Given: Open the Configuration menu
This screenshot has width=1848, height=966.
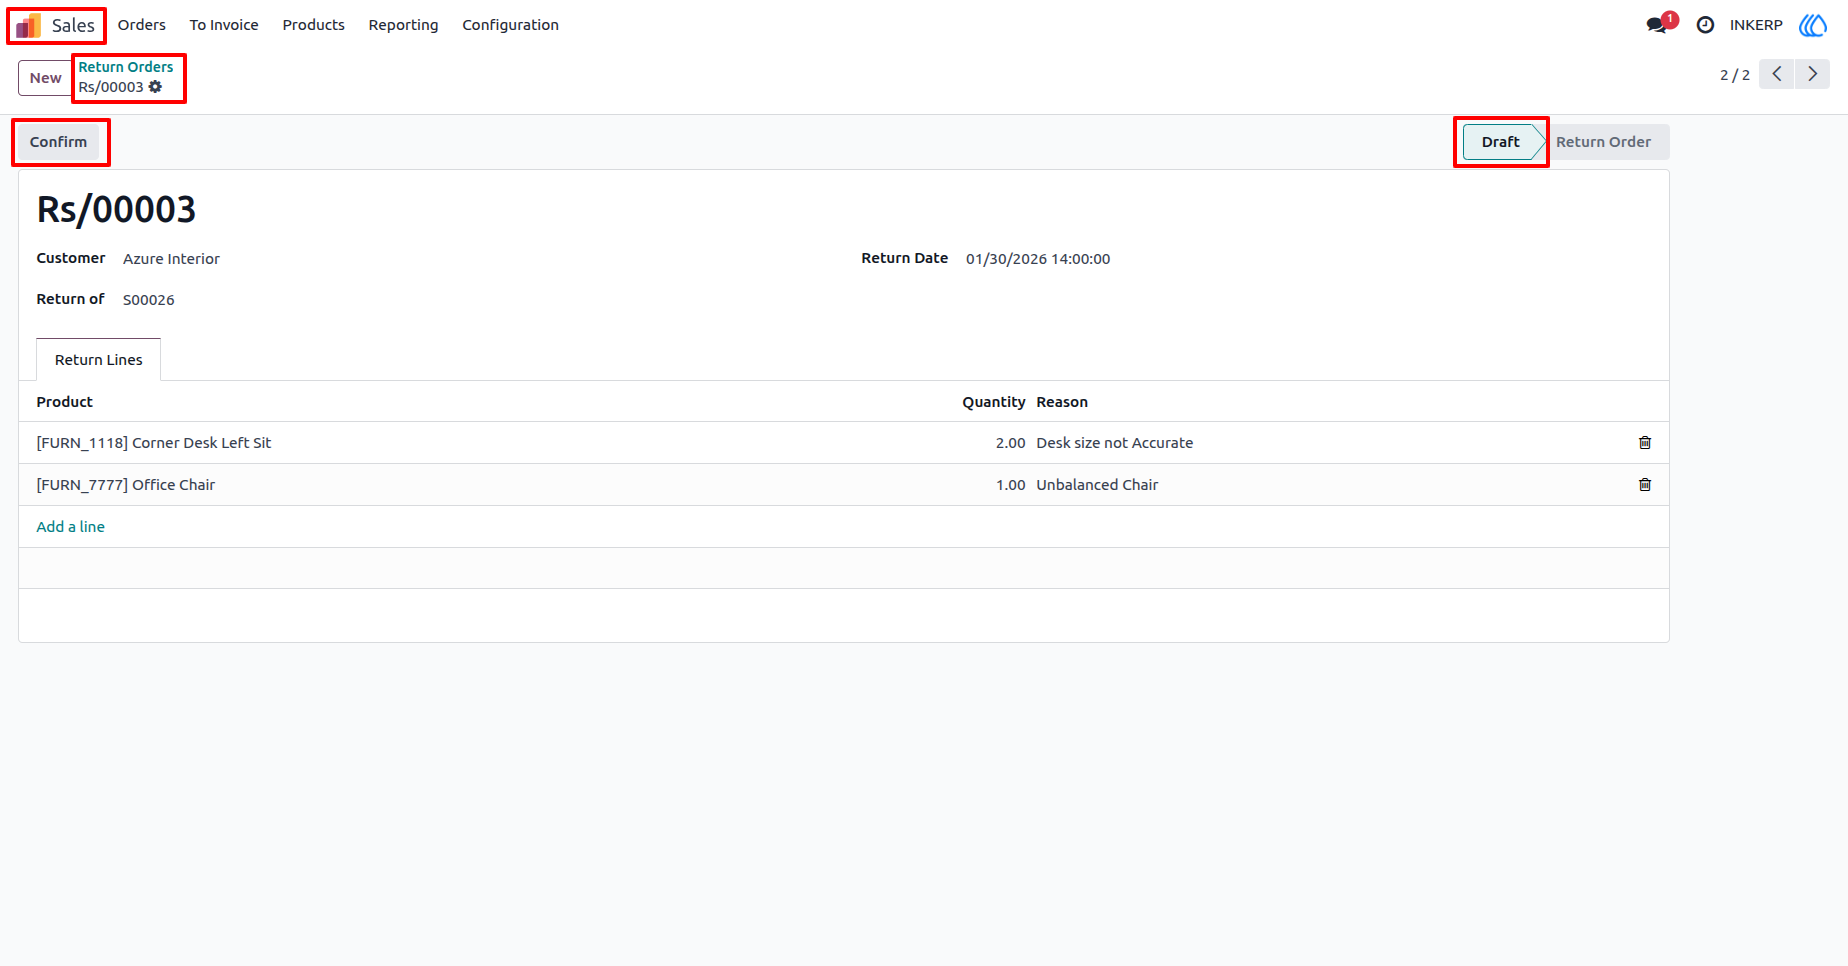Looking at the screenshot, I should [x=510, y=25].
